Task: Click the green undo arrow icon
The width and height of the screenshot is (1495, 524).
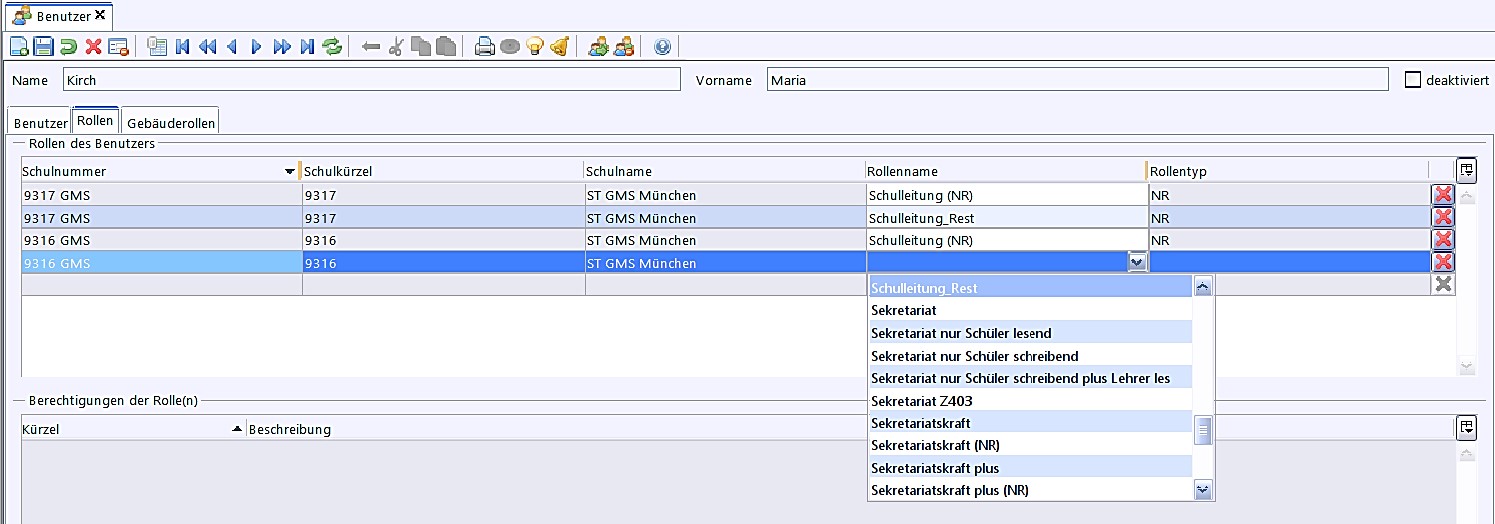Action: point(68,46)
